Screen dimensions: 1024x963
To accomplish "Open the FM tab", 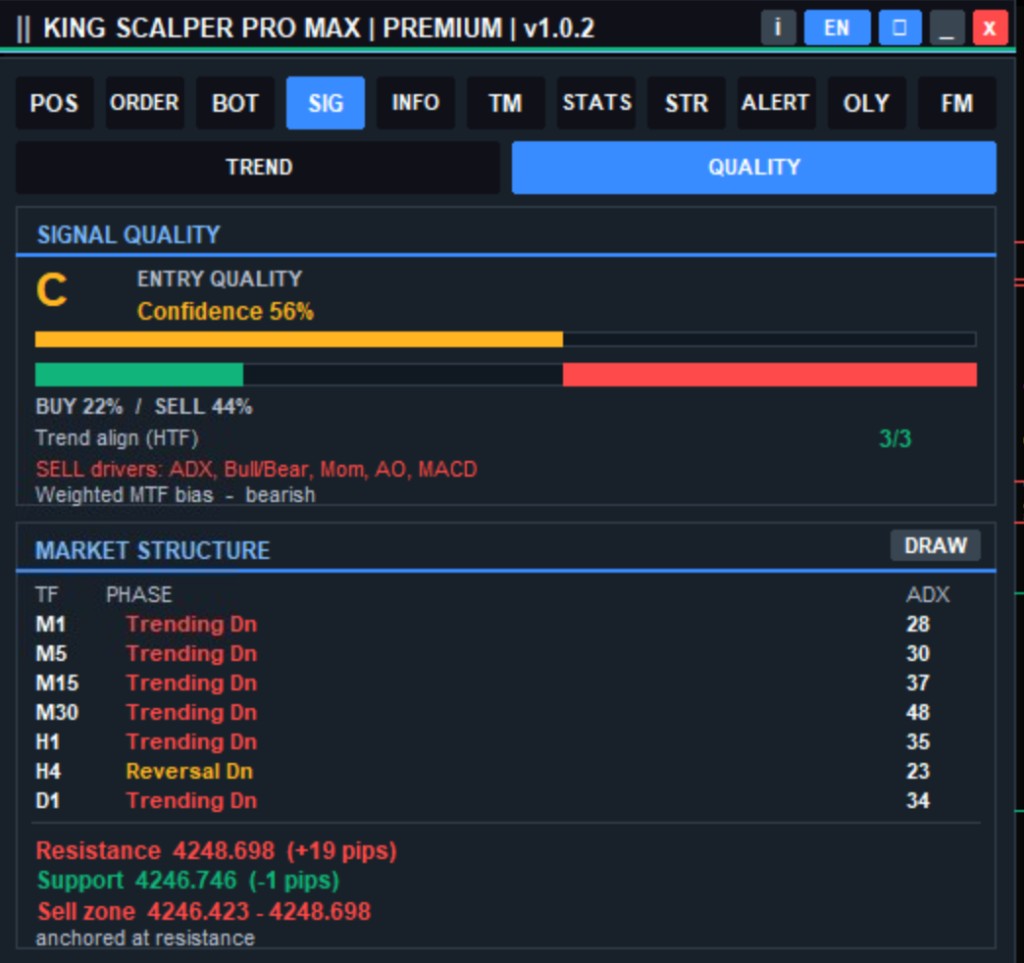I will [x=957, y=103].
